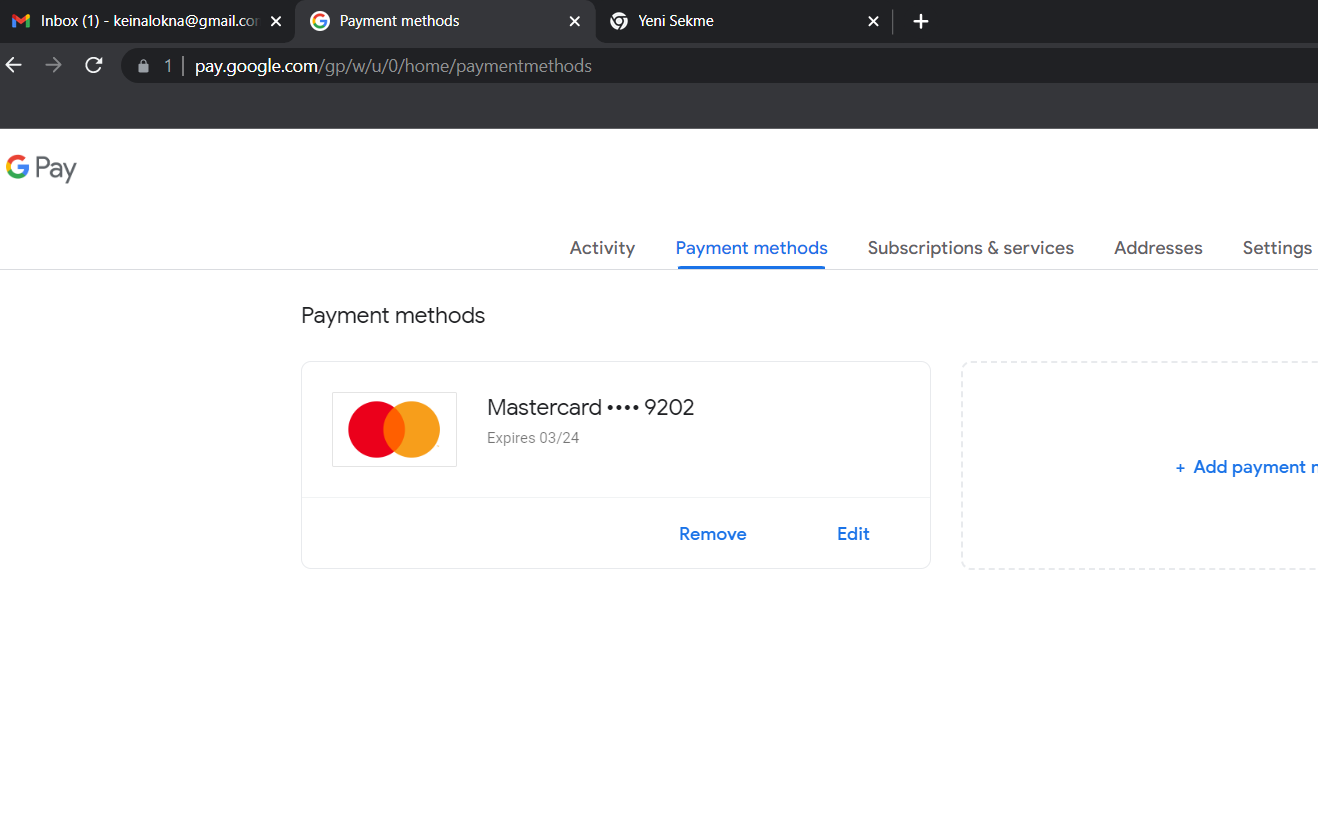Select the Payment methods navigation tab
This screenshot has width=1318, height=836.
point(751,248)
